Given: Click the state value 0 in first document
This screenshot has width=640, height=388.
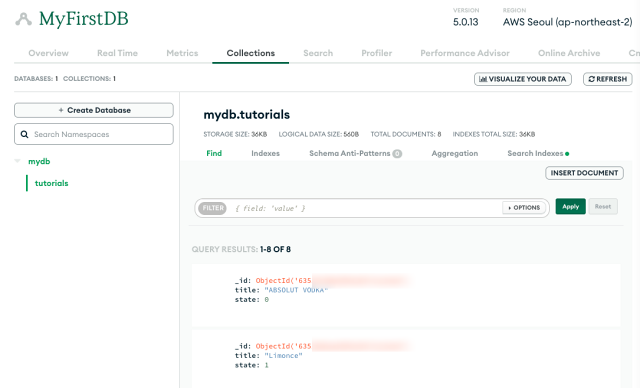Looking at the screenshot, I should pos(267,299).
